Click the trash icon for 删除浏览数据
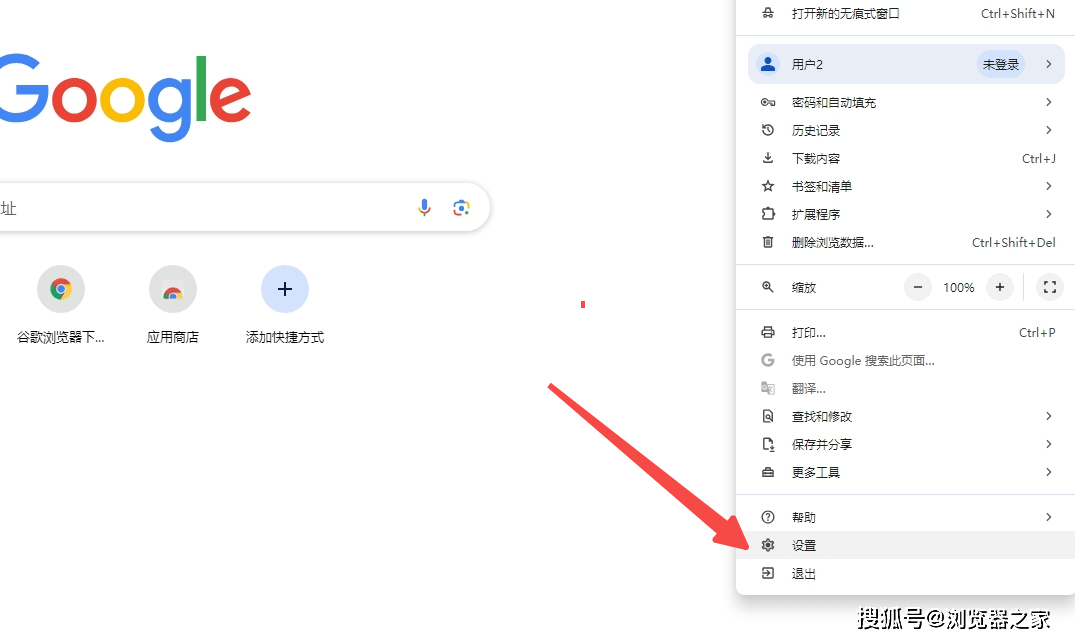 (768, 242)
